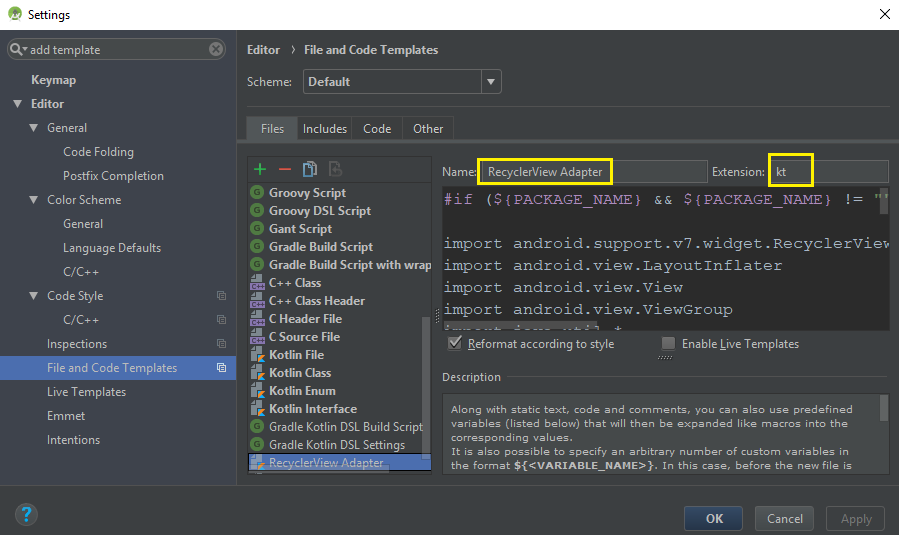Open the help question mark icon
This screenshot has height=535, width=899.
click(26, 515)
